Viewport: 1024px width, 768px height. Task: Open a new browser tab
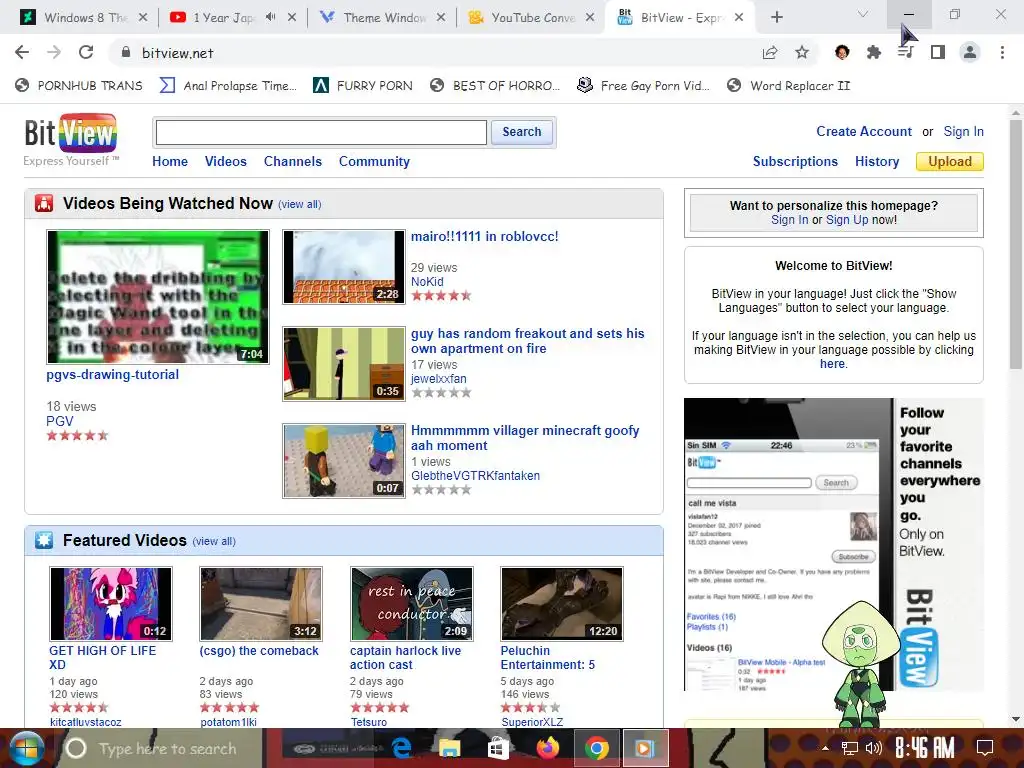776,18
